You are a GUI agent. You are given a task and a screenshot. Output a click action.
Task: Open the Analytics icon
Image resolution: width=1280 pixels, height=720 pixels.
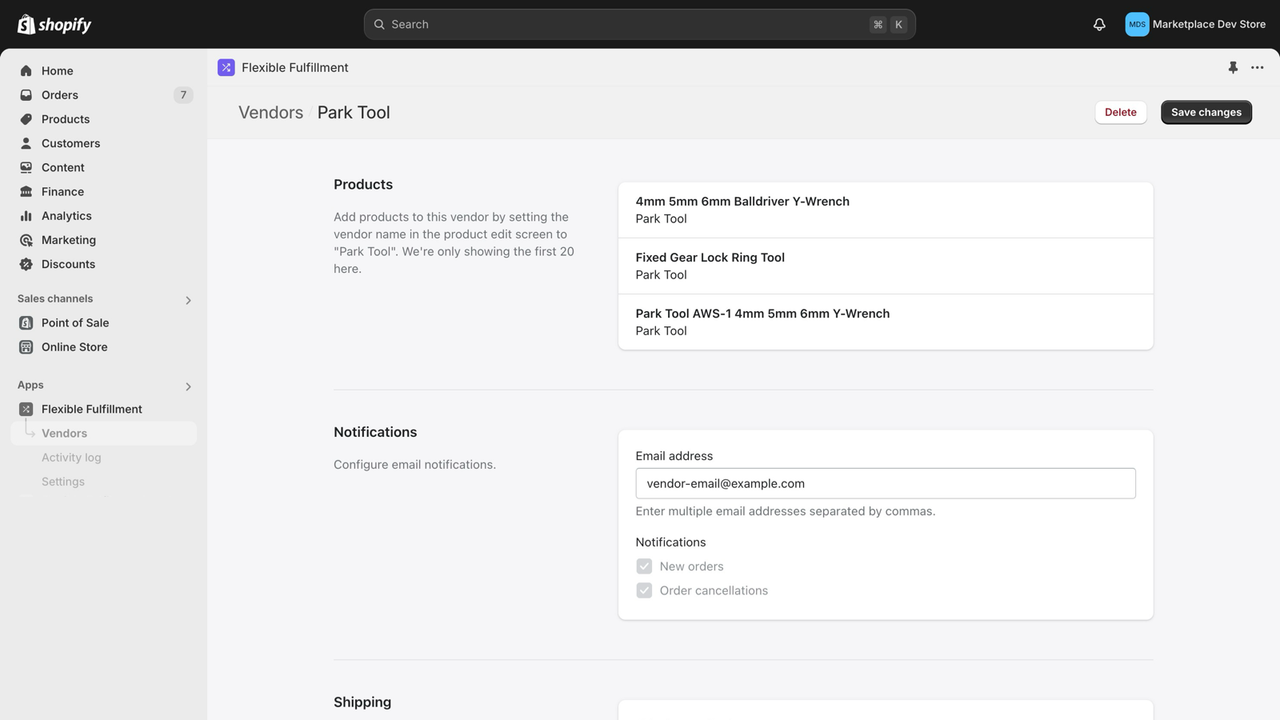click(x=26, y=215)
